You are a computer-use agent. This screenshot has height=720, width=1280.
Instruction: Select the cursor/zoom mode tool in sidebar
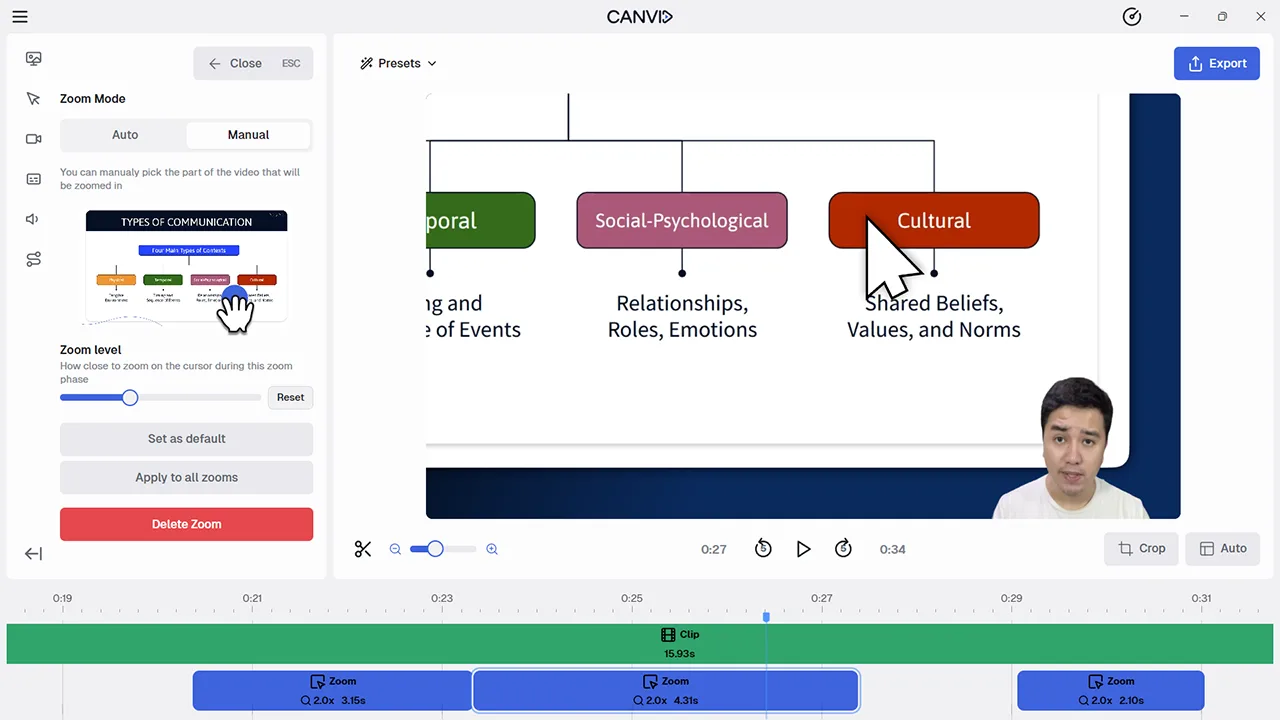33,98
